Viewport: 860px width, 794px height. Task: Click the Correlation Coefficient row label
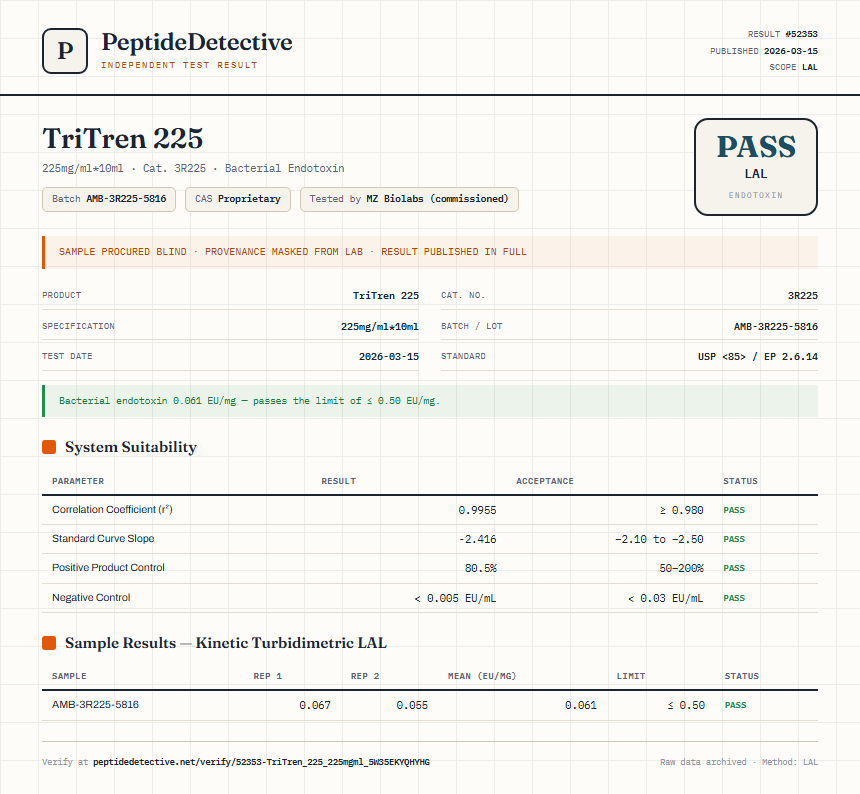(112, 509)
